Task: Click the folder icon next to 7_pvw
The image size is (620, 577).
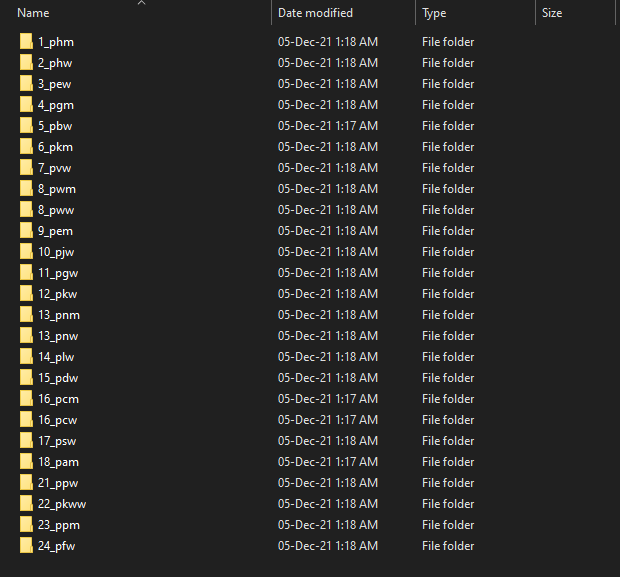Action: (x=26, y=168)
